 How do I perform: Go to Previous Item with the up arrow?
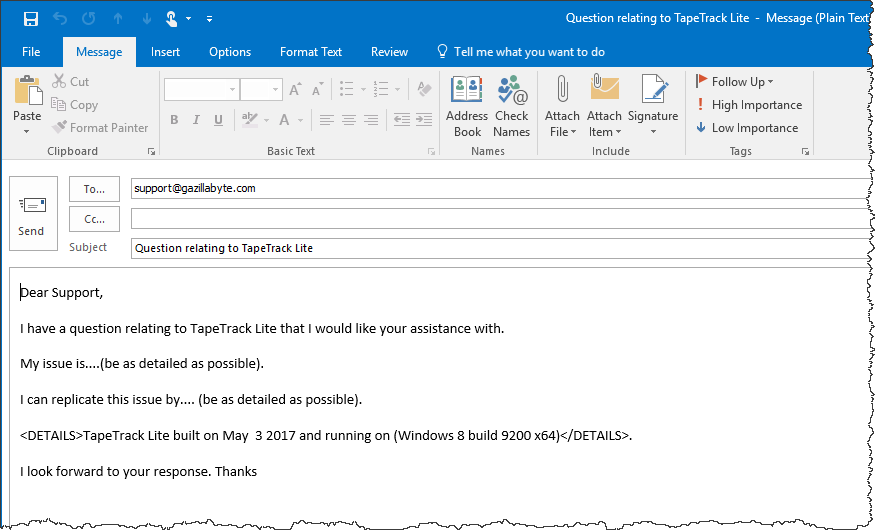click(118, 19)
